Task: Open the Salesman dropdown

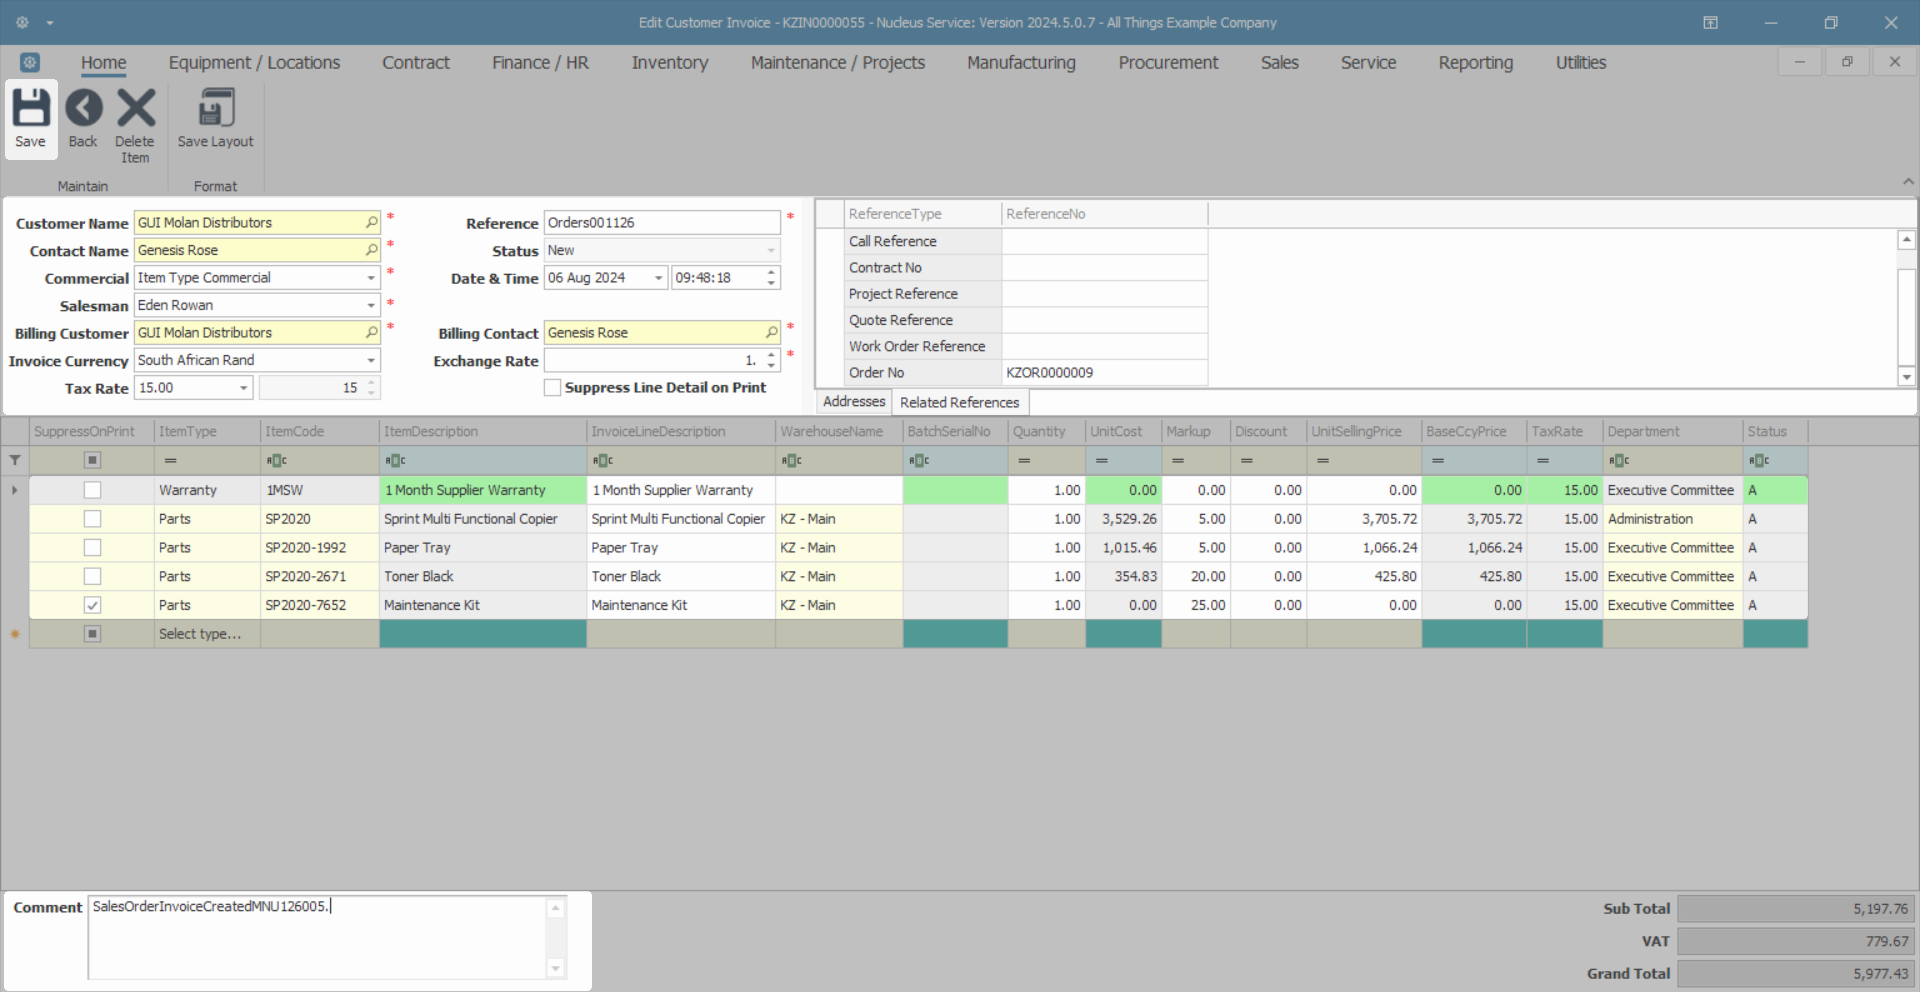Action: click(x=371, y=306)
